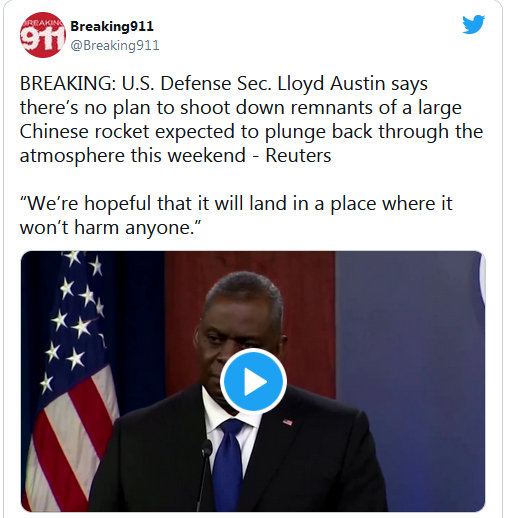Click the BREAKING: word starting the tweet
Image resolution: width=527 pixels, height=518 pixels.
point(68,83)
